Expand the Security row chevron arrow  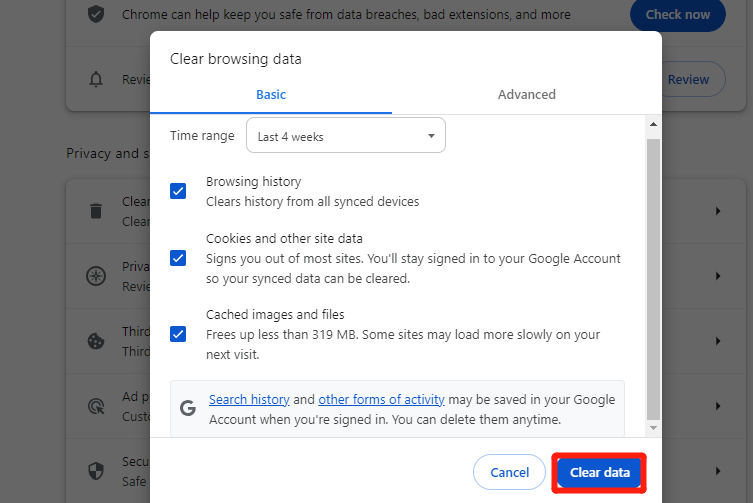point(717,470)
